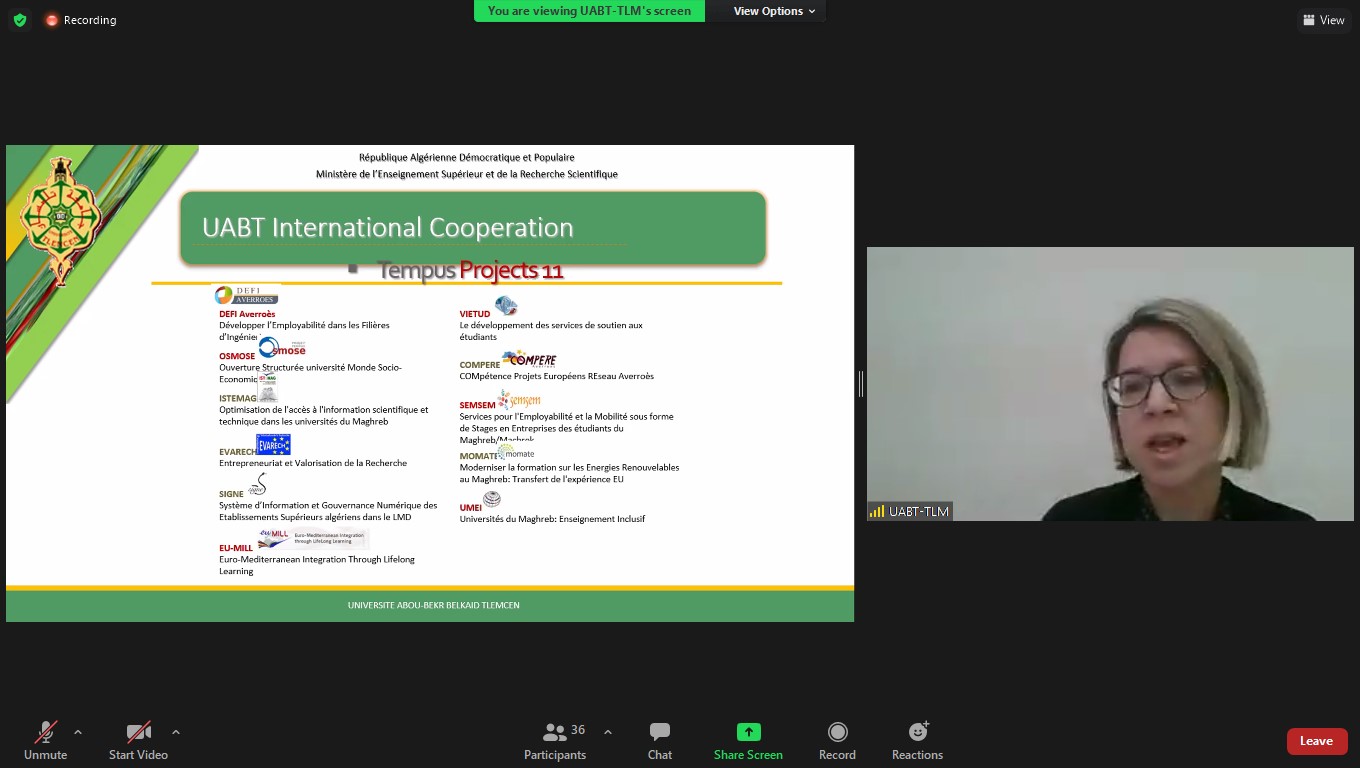Screen dimensions: 1360x768
Task: Click the UABT-TLM name label on video
Action: point(909,511)
